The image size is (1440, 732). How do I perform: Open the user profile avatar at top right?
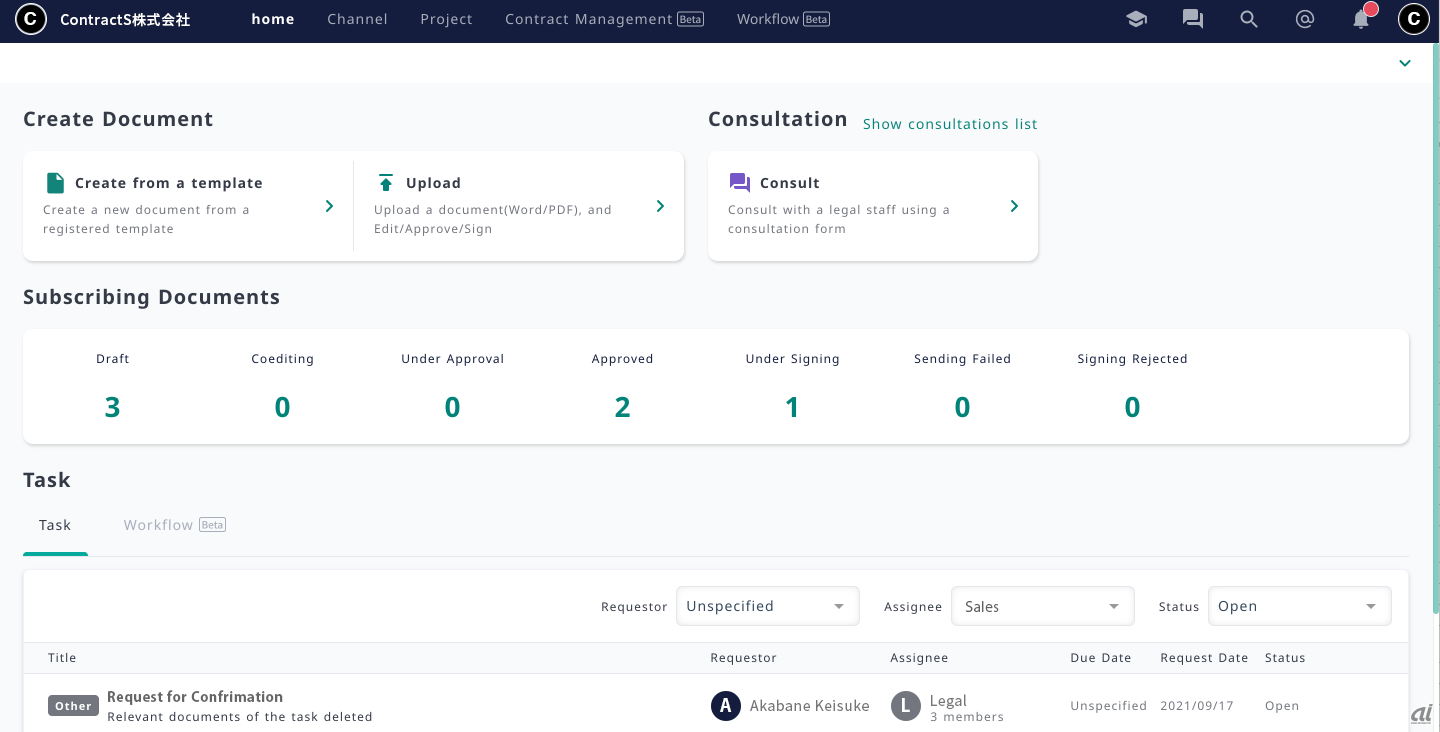[x=1413, y=19]
